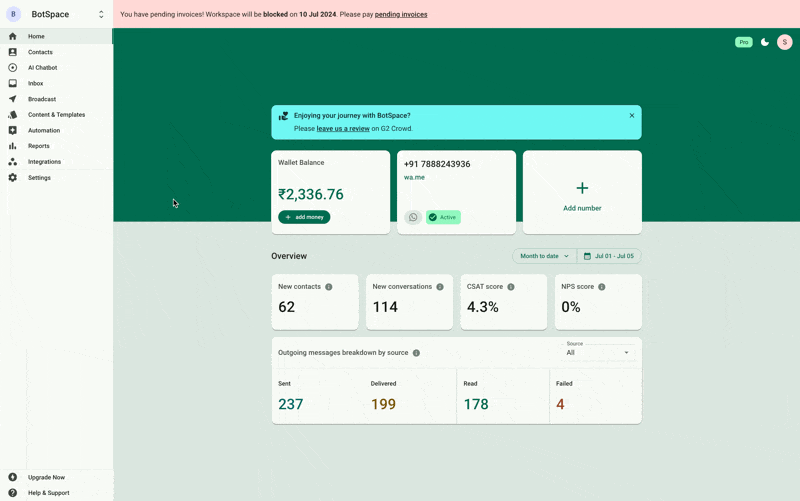Open the Month to date dropdown

click(x=544, y=256)
